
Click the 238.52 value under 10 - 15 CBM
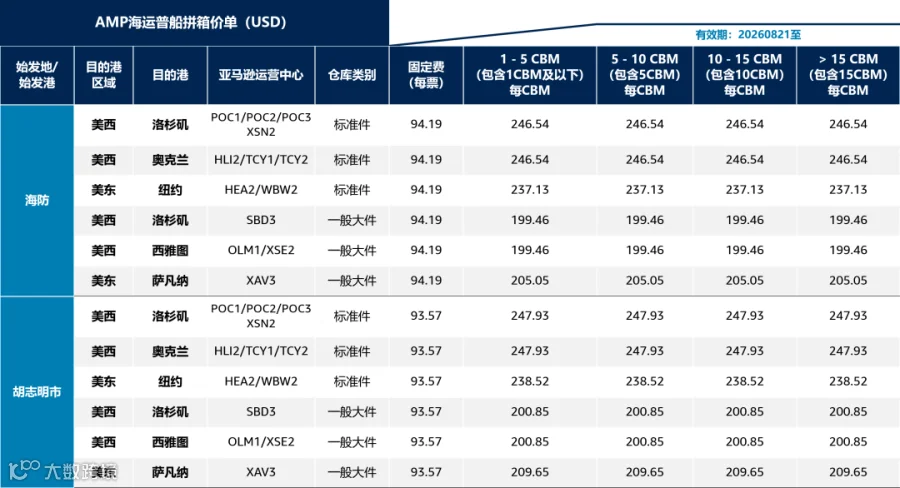click(x=744, y=381)
